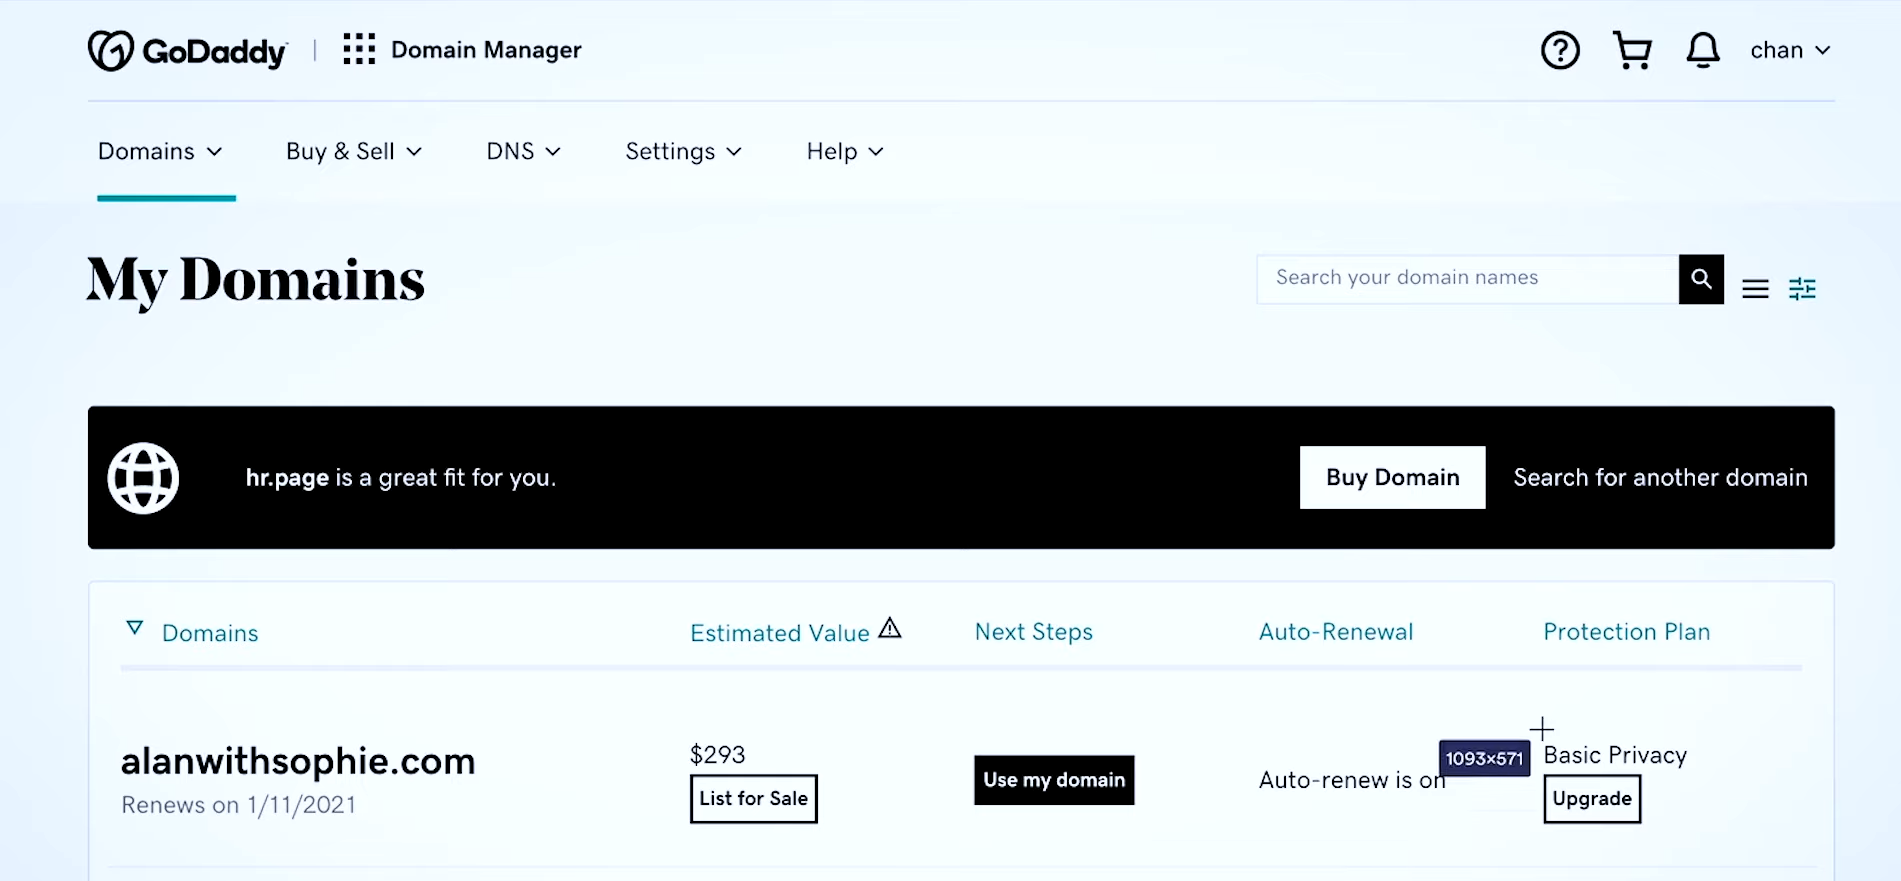
Task: Expand the Help menu
Action: coord(845,151)
